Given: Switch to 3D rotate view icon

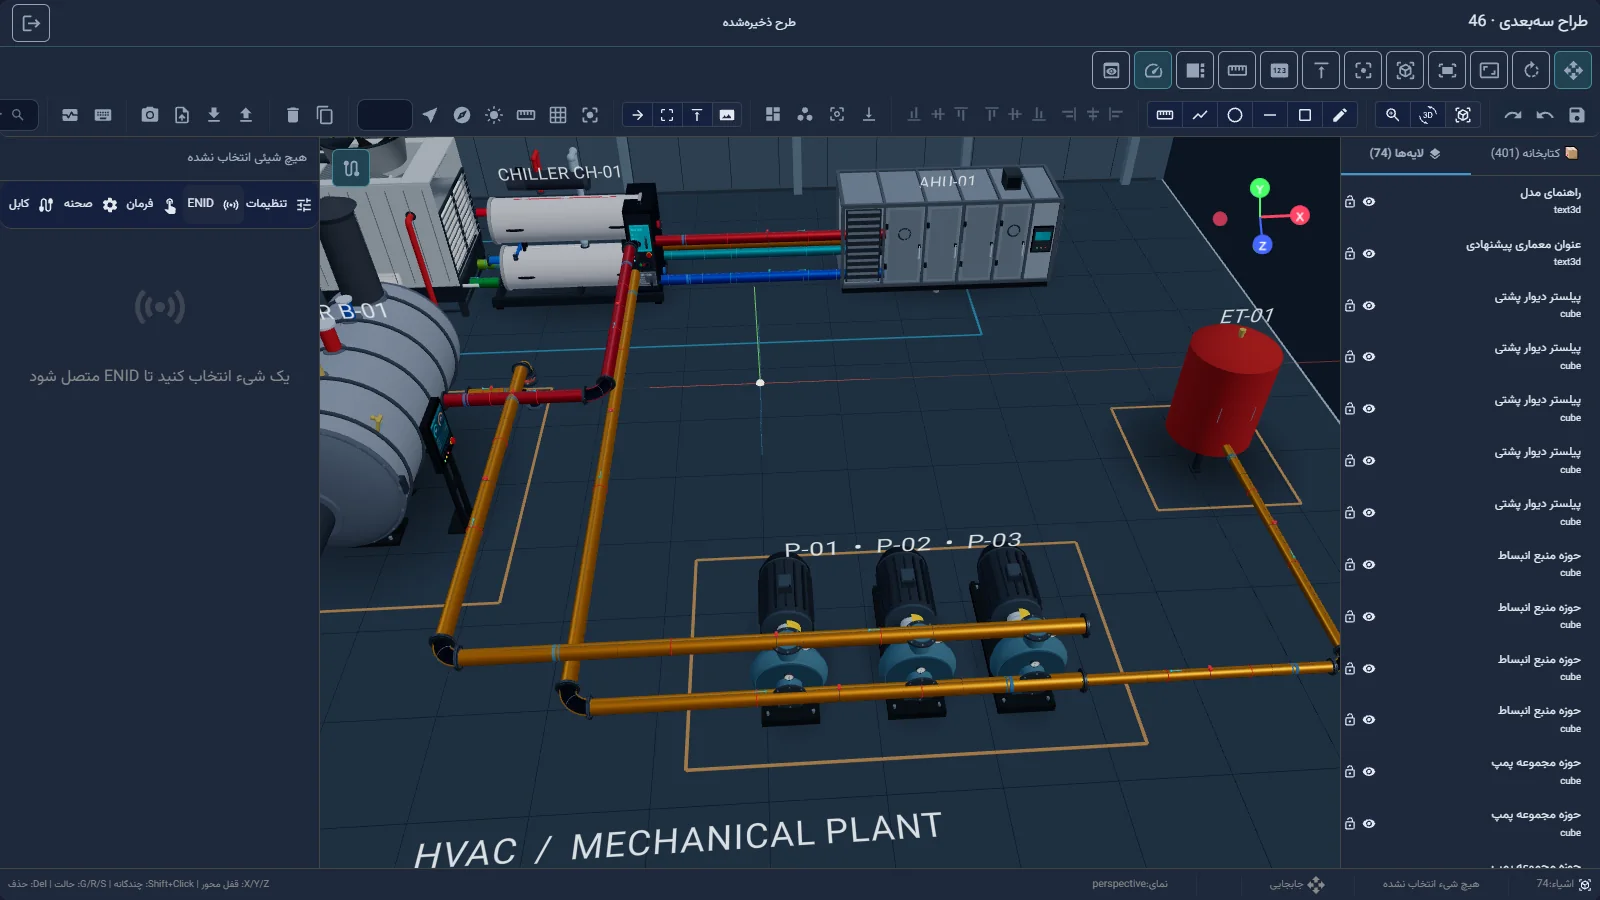Looking at the screenshot, I should pos(1428,115).
